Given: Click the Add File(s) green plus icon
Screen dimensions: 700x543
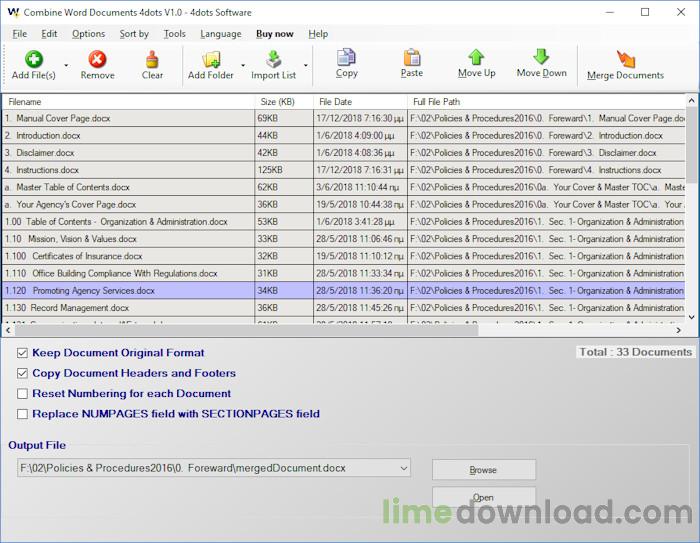Looking at the screenshot, I should click(x=34, y=59).
